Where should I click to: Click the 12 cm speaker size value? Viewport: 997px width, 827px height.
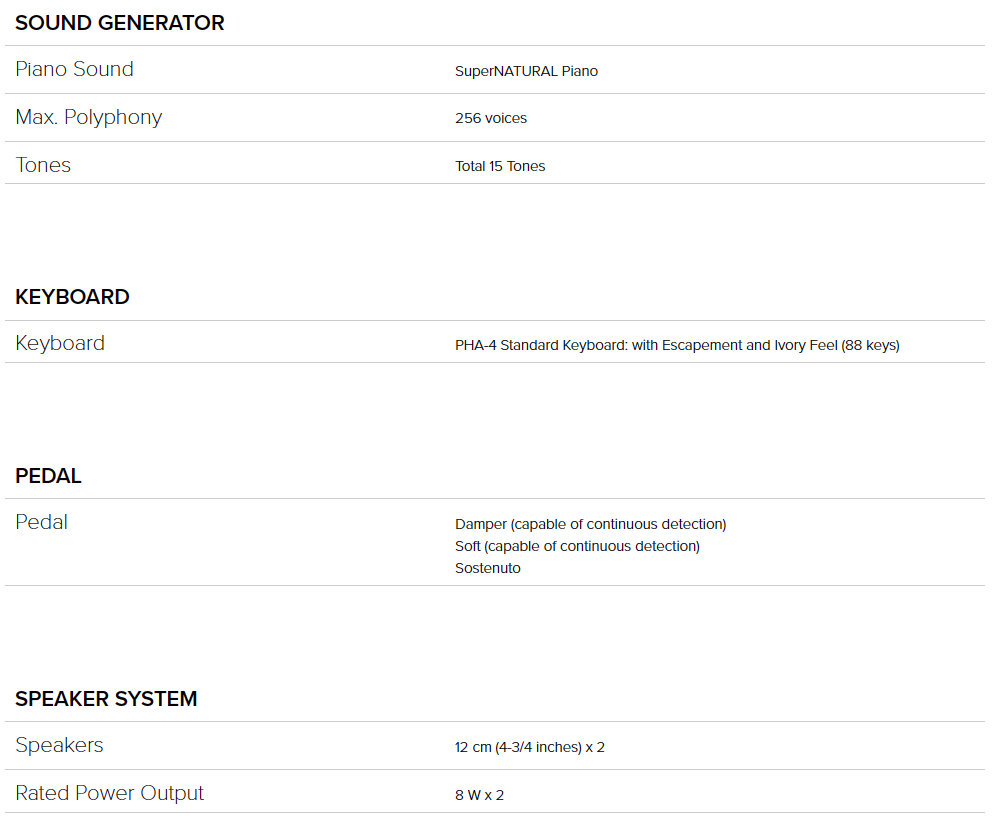(529, 747)
